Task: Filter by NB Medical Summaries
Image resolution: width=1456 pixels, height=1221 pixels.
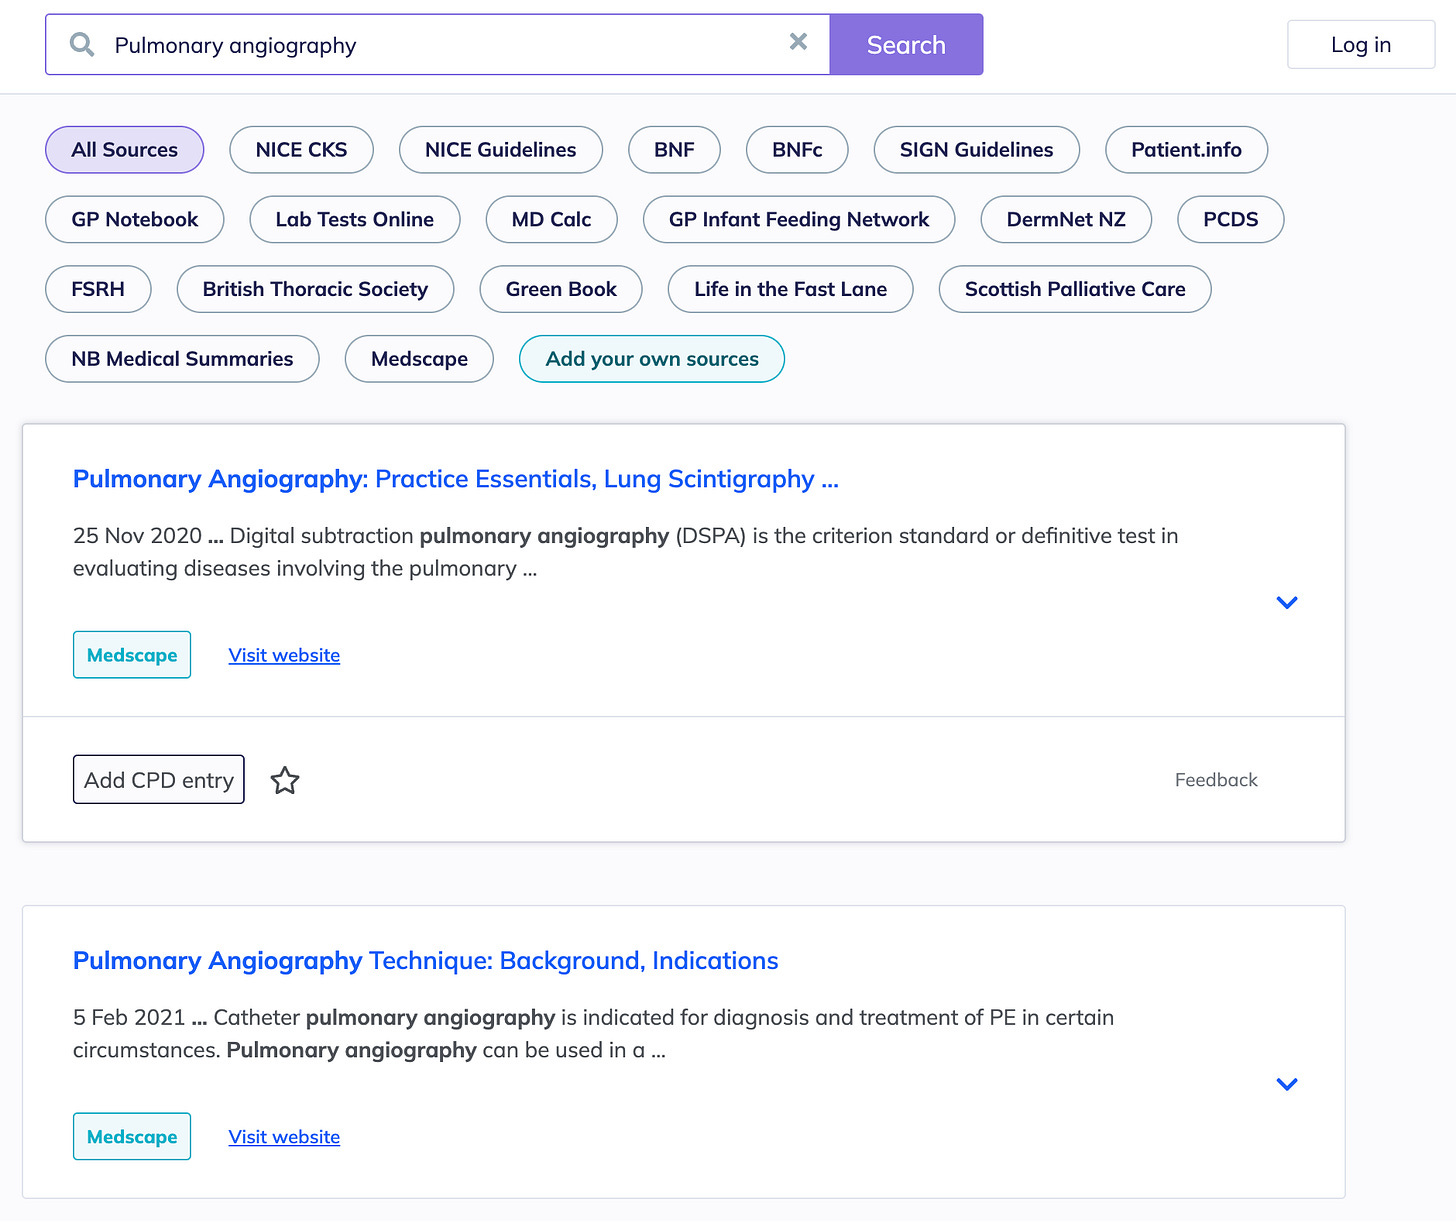Action: point(182,359)
